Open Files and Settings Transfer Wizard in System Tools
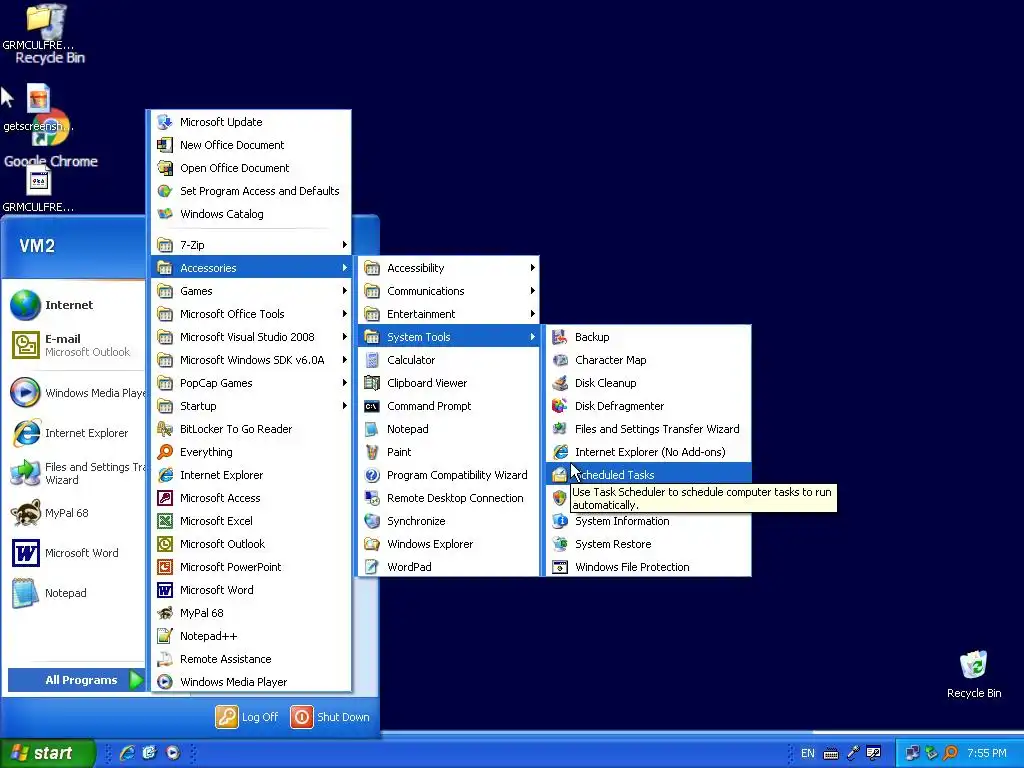Image resolution: width=1024 pixels, height=768 pixels. click(x=648, y=428)
